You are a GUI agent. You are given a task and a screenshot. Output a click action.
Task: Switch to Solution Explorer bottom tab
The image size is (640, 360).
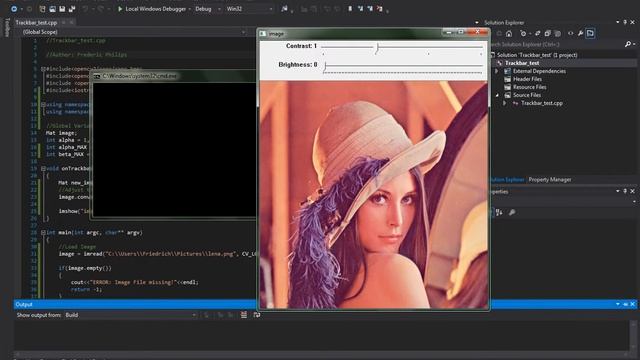pyautogui.click(x=507, y=180)
